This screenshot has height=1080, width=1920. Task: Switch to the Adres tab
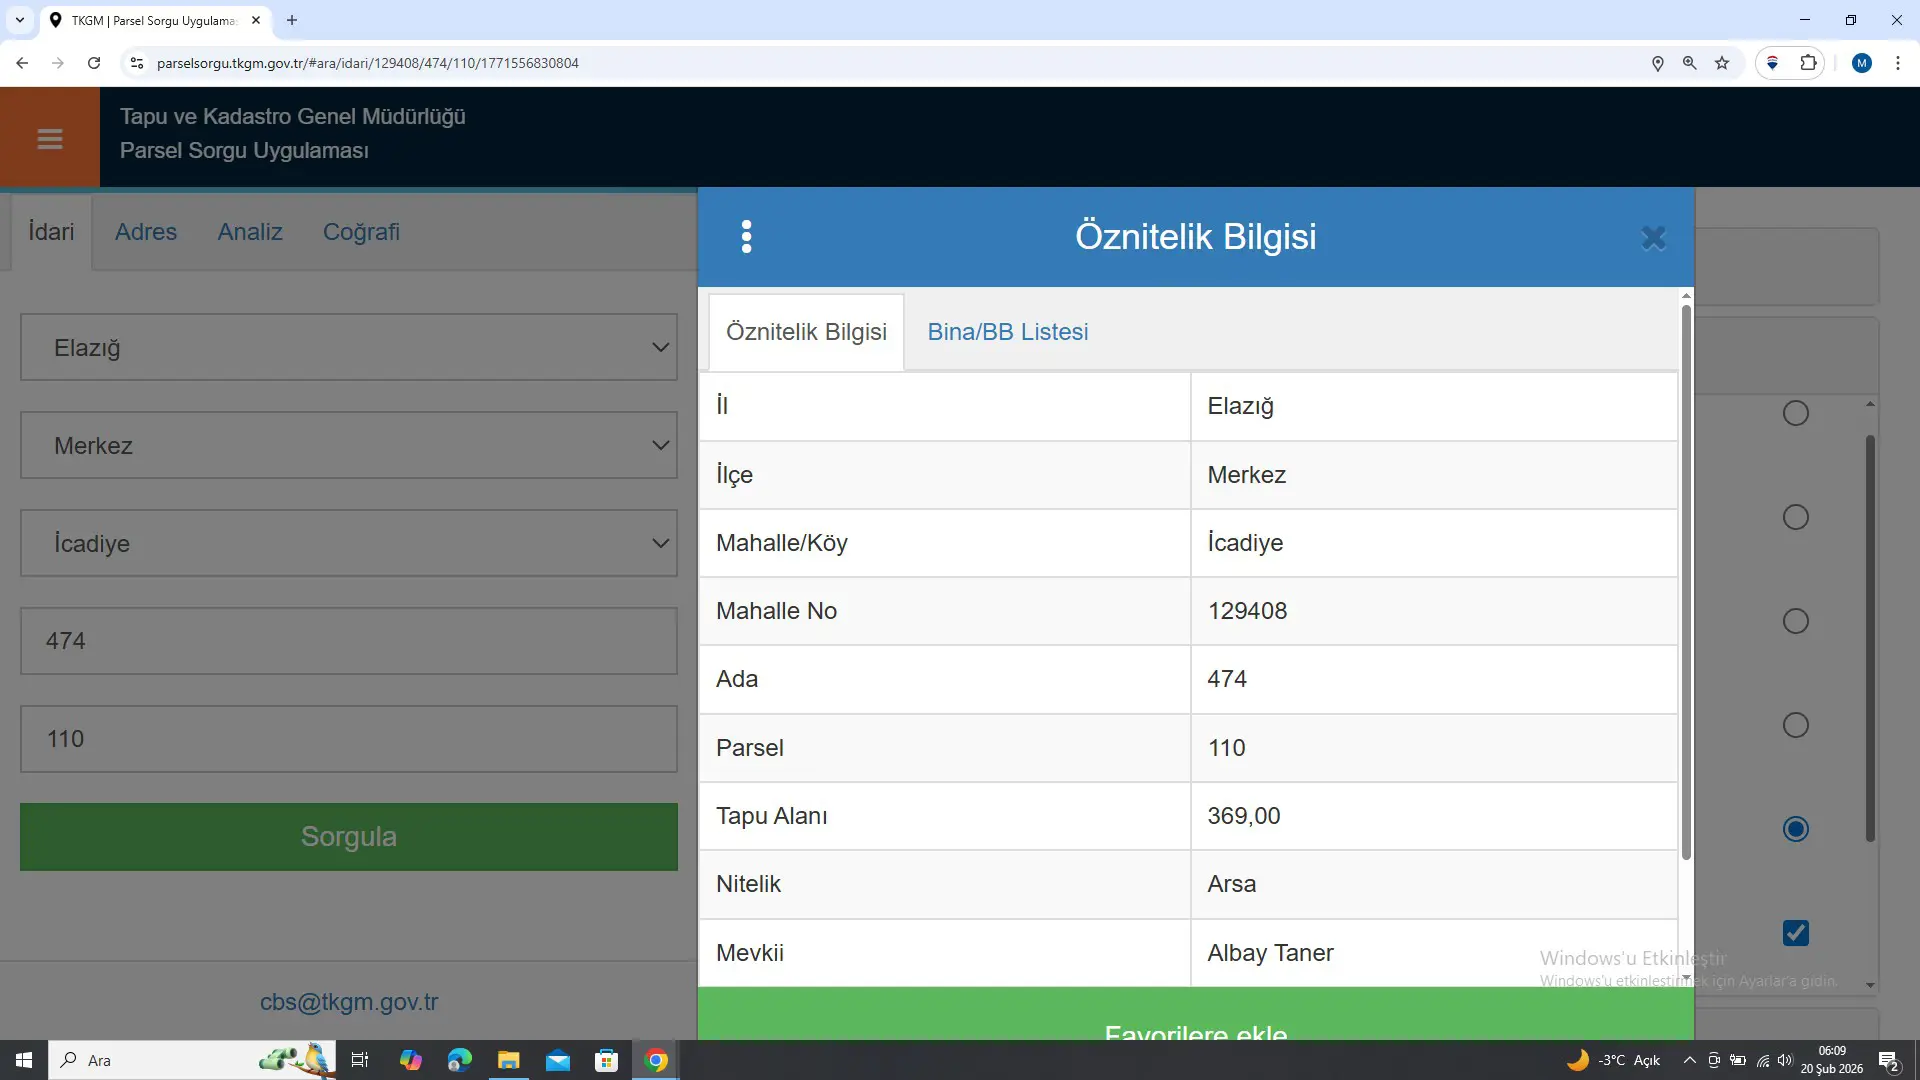tap(146, 232)
